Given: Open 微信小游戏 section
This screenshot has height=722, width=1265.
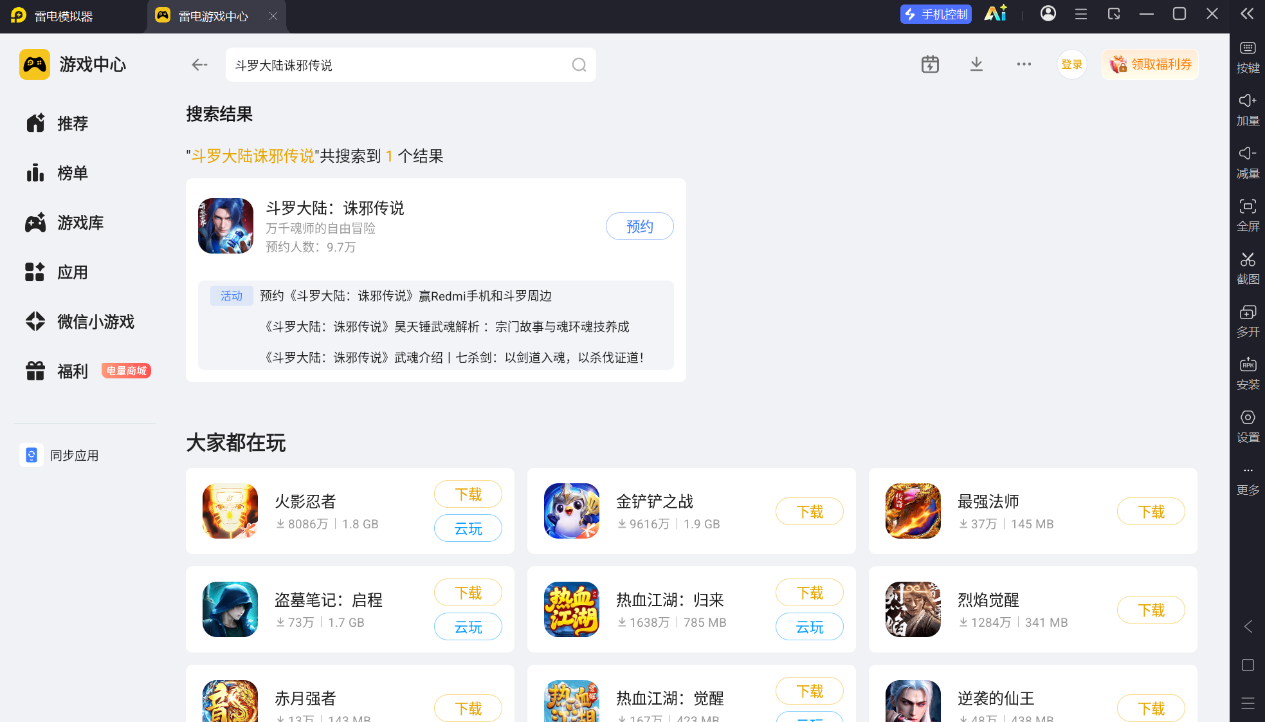Looking at the screenshot, I should click(80, 322).
